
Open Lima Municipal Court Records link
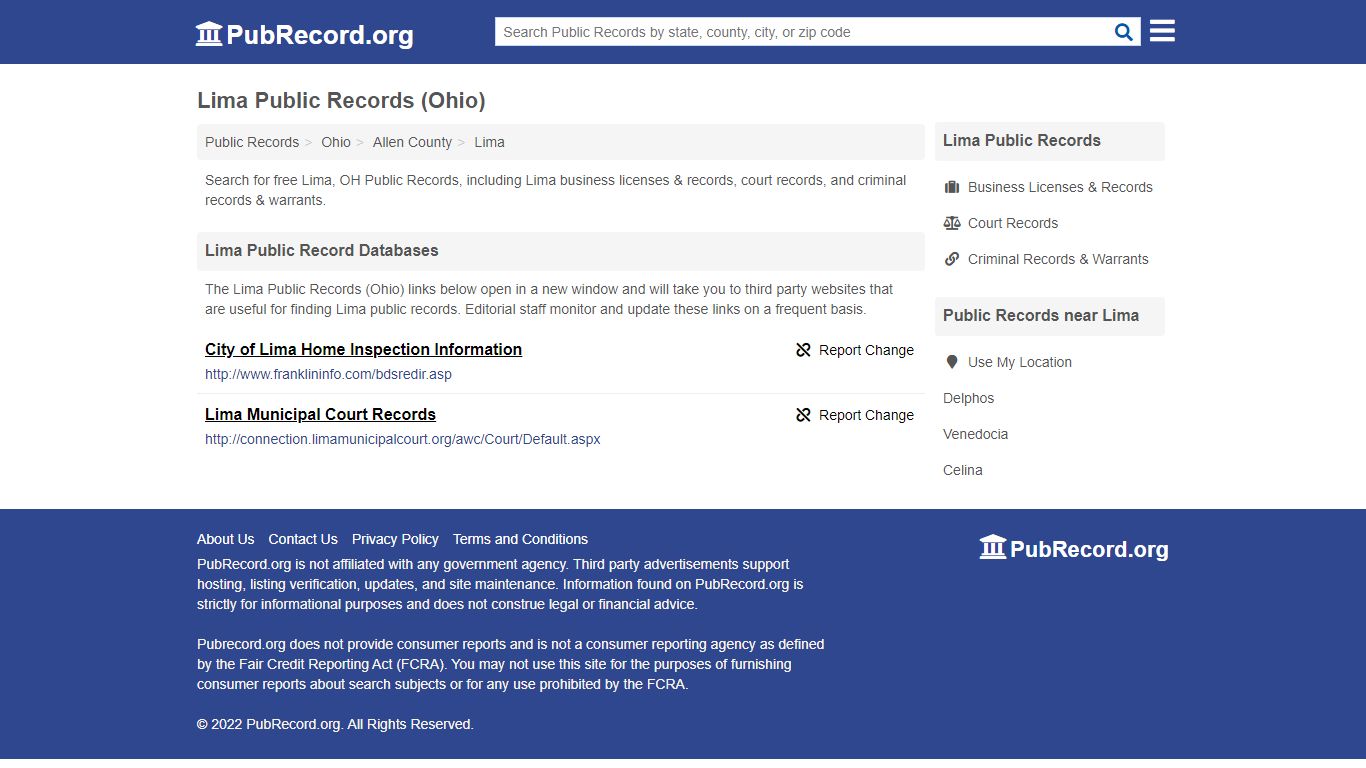tap(320, 414)
